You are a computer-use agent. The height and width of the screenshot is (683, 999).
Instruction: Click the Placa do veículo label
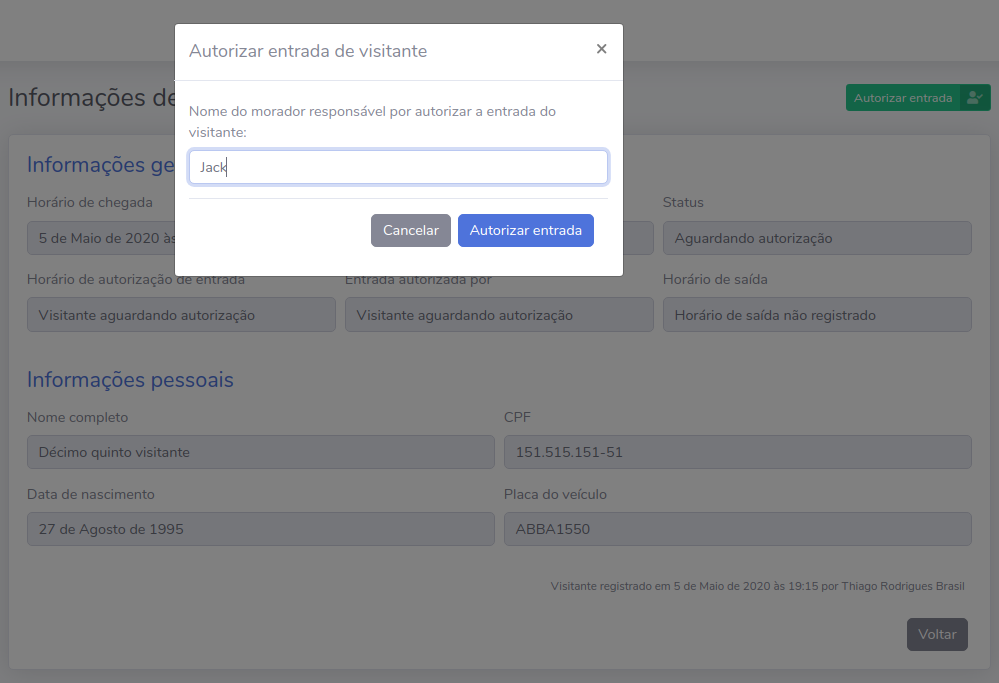pyautogui.click(x=555, y=494)
